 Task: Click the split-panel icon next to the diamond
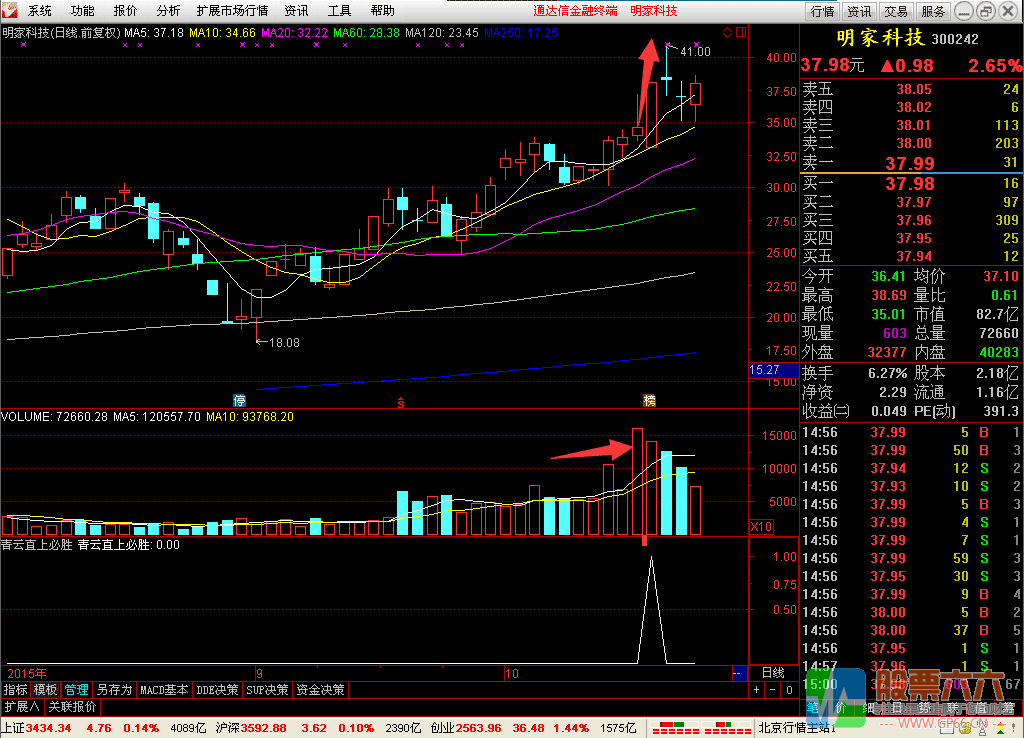pyautogui.click(x=741, y=32)
